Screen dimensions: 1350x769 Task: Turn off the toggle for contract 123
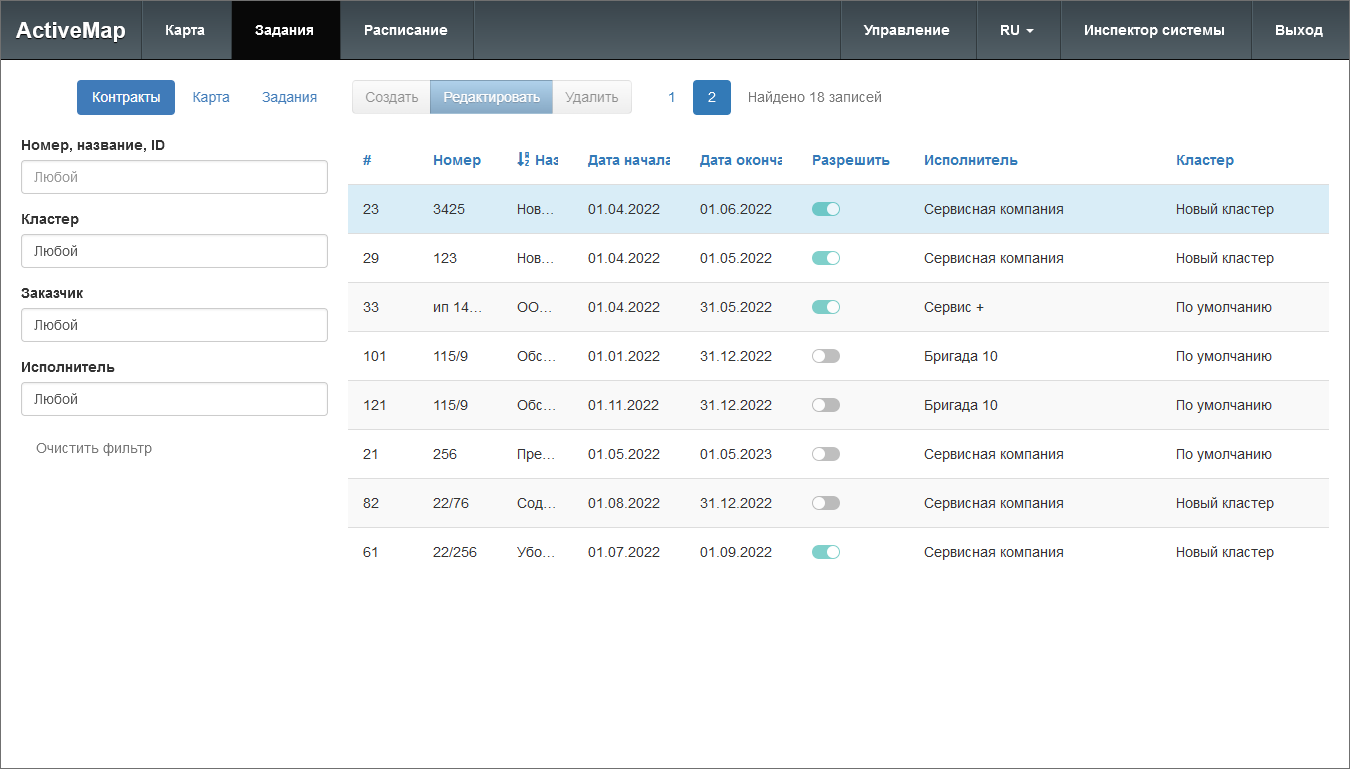point(825,258)
